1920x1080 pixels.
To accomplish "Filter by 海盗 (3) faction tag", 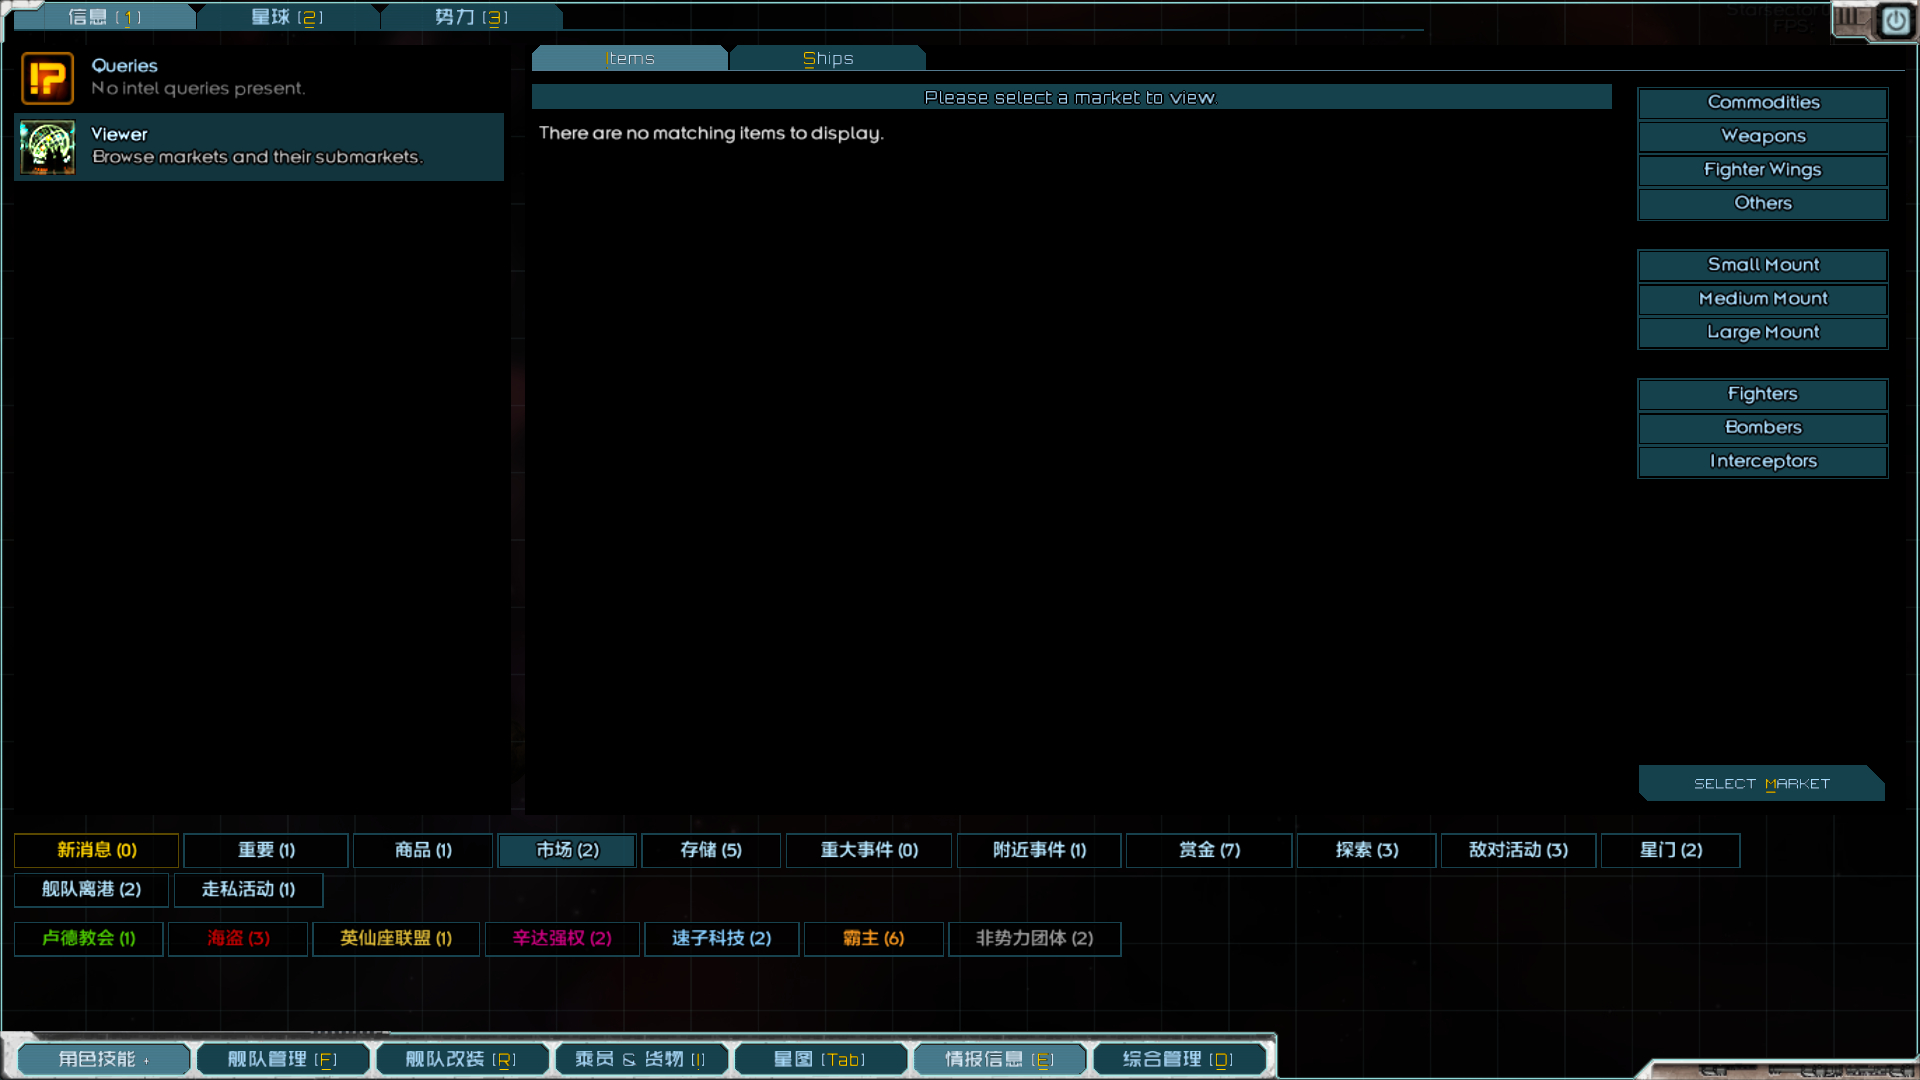I will 238,939.
